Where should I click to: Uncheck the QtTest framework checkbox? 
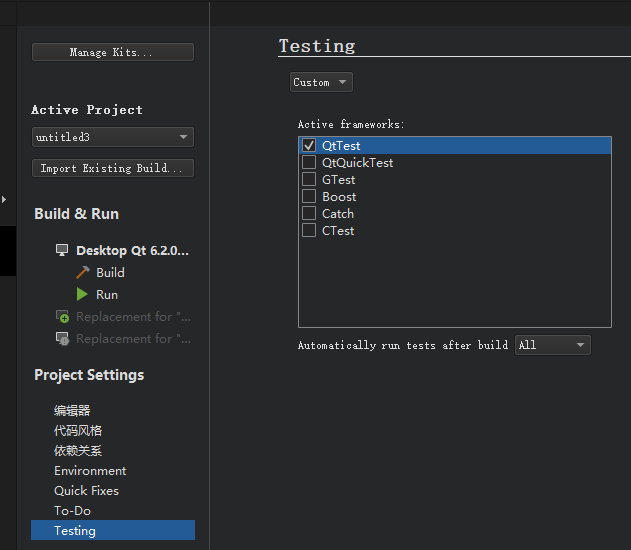pos(309,145)
